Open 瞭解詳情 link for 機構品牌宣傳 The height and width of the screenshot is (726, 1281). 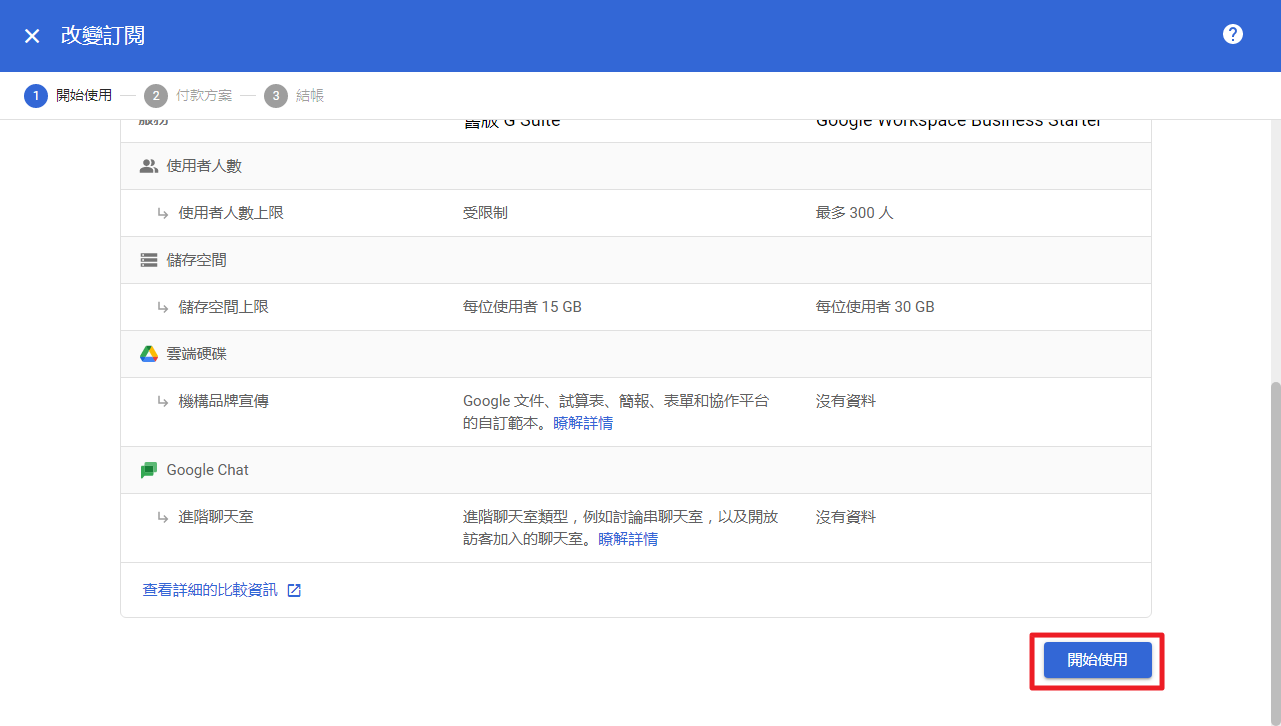click(x=583, y=423)
